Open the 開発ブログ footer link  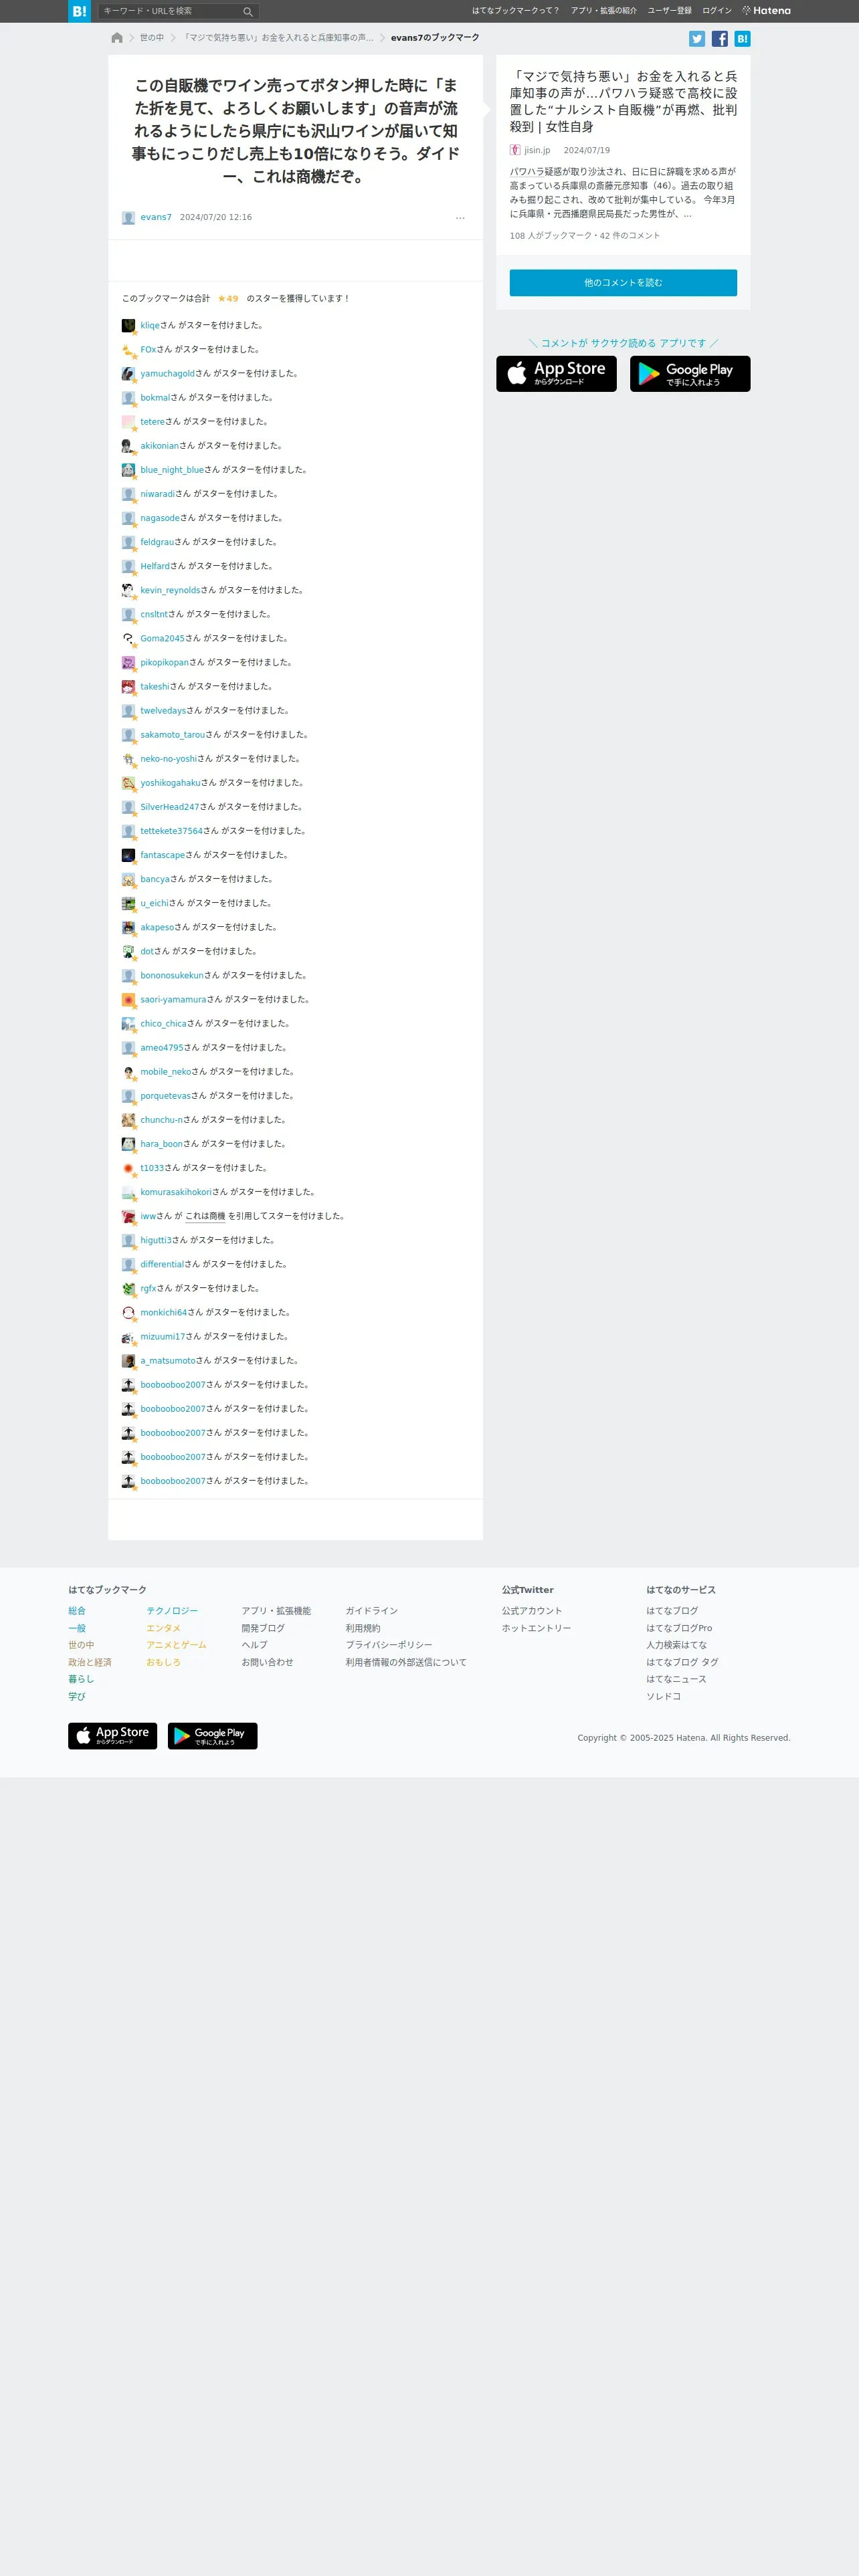tap(263, 1628)
